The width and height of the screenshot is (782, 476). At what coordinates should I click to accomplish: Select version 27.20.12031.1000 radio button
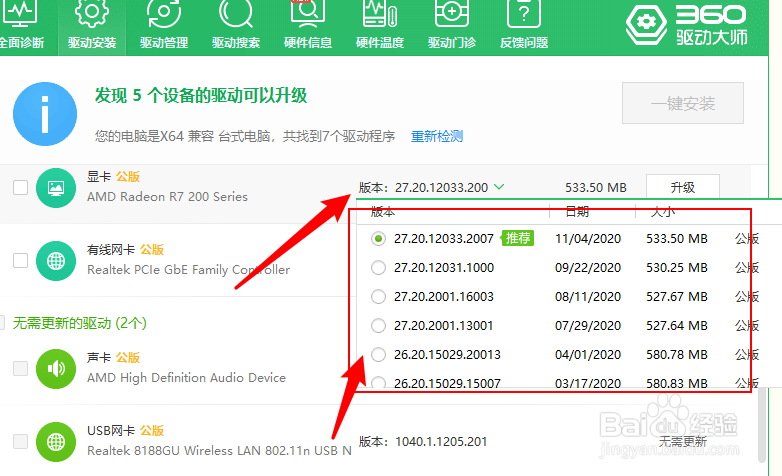tap(379, 268)
